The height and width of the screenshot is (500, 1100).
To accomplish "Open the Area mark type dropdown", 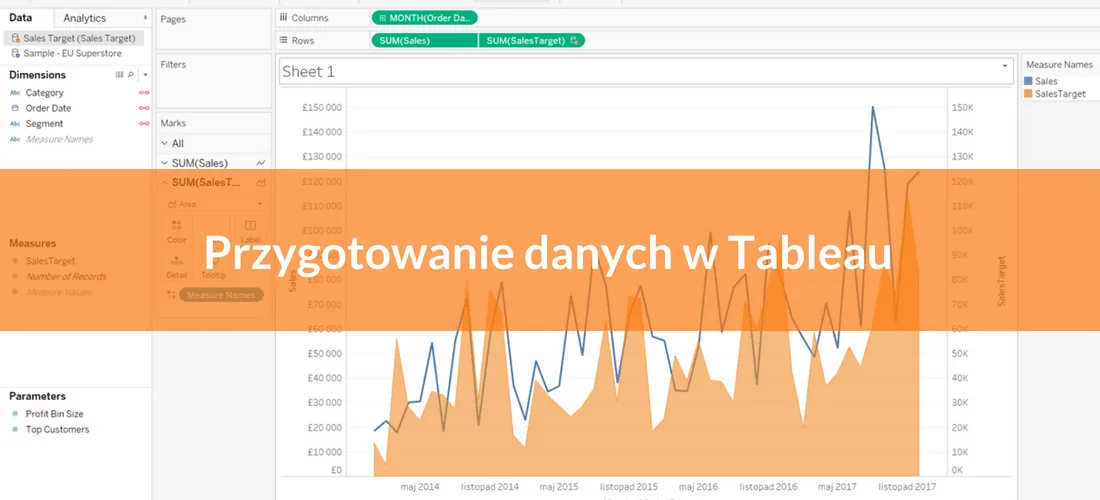I will coord(214,204).
